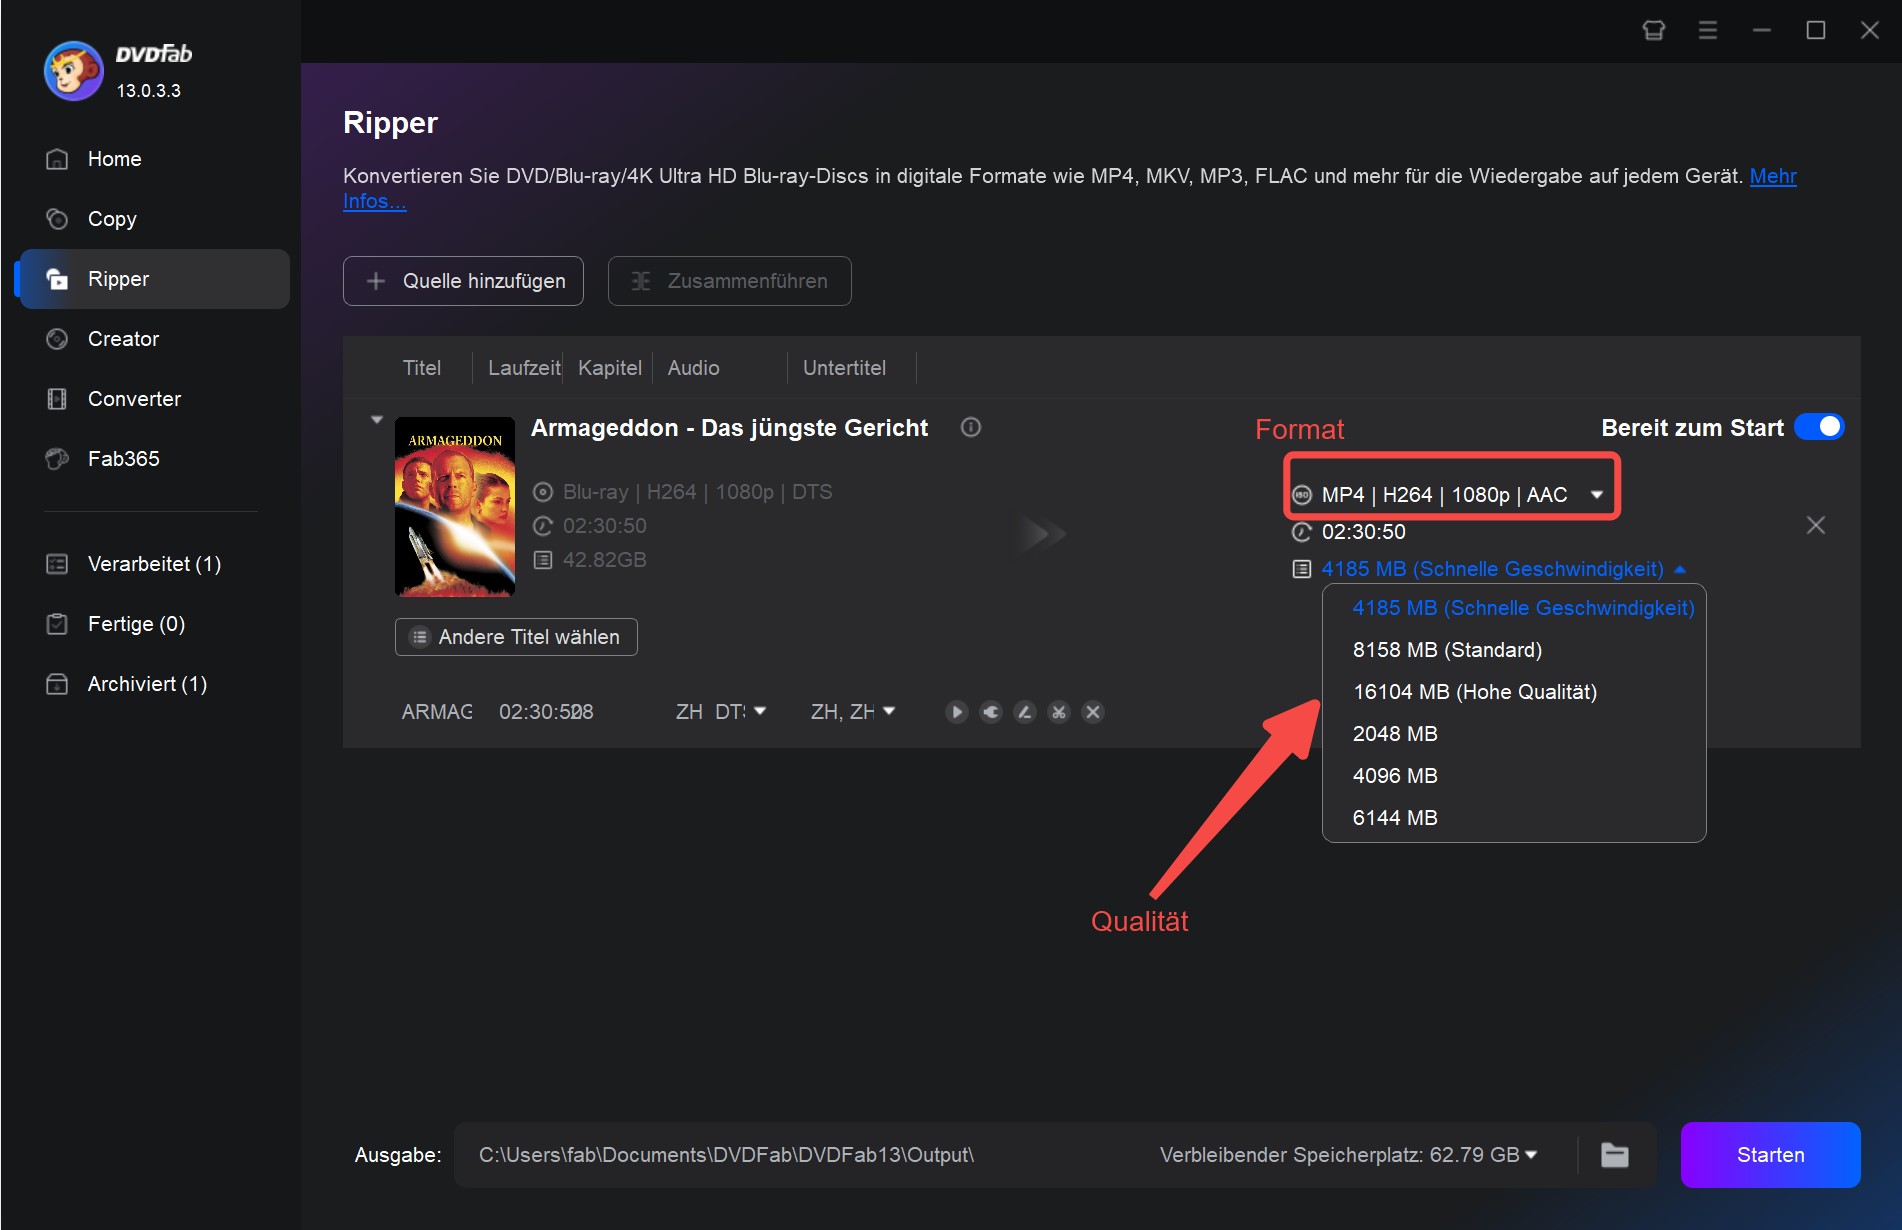Viewport: 1902px width, 1230px height.
Task: Open the video edit pencil icon
Action: click(x=1025, y=712)
